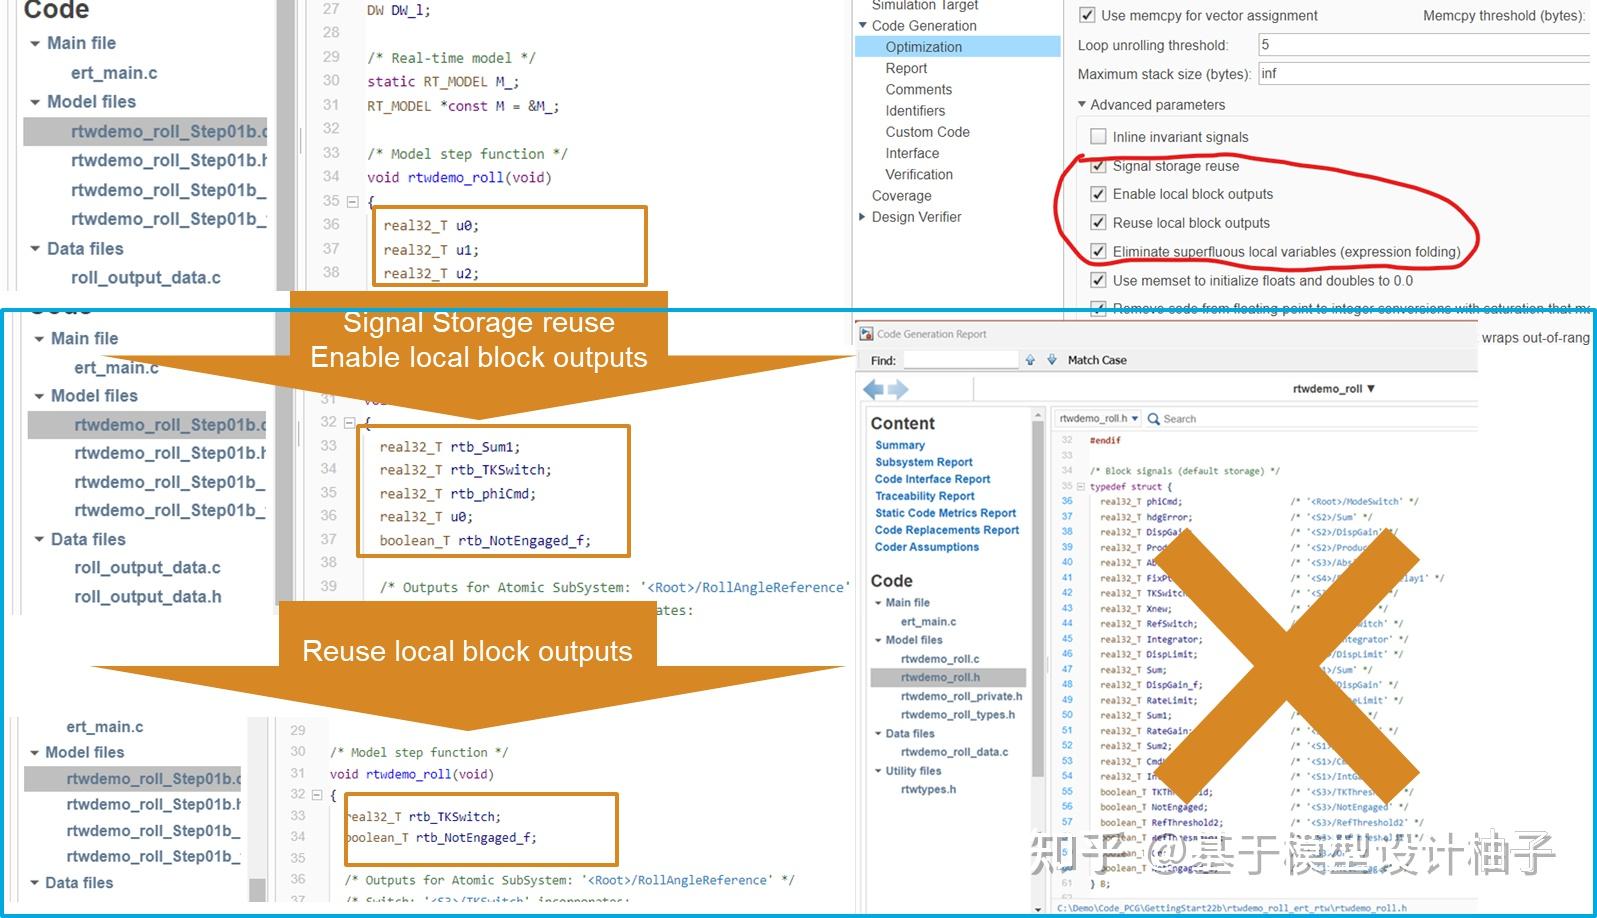Image resolution: width=1597 pixels, height=918 pixels.
Task: Open the Code Interface Report link
Action: (x=932, y=480)
